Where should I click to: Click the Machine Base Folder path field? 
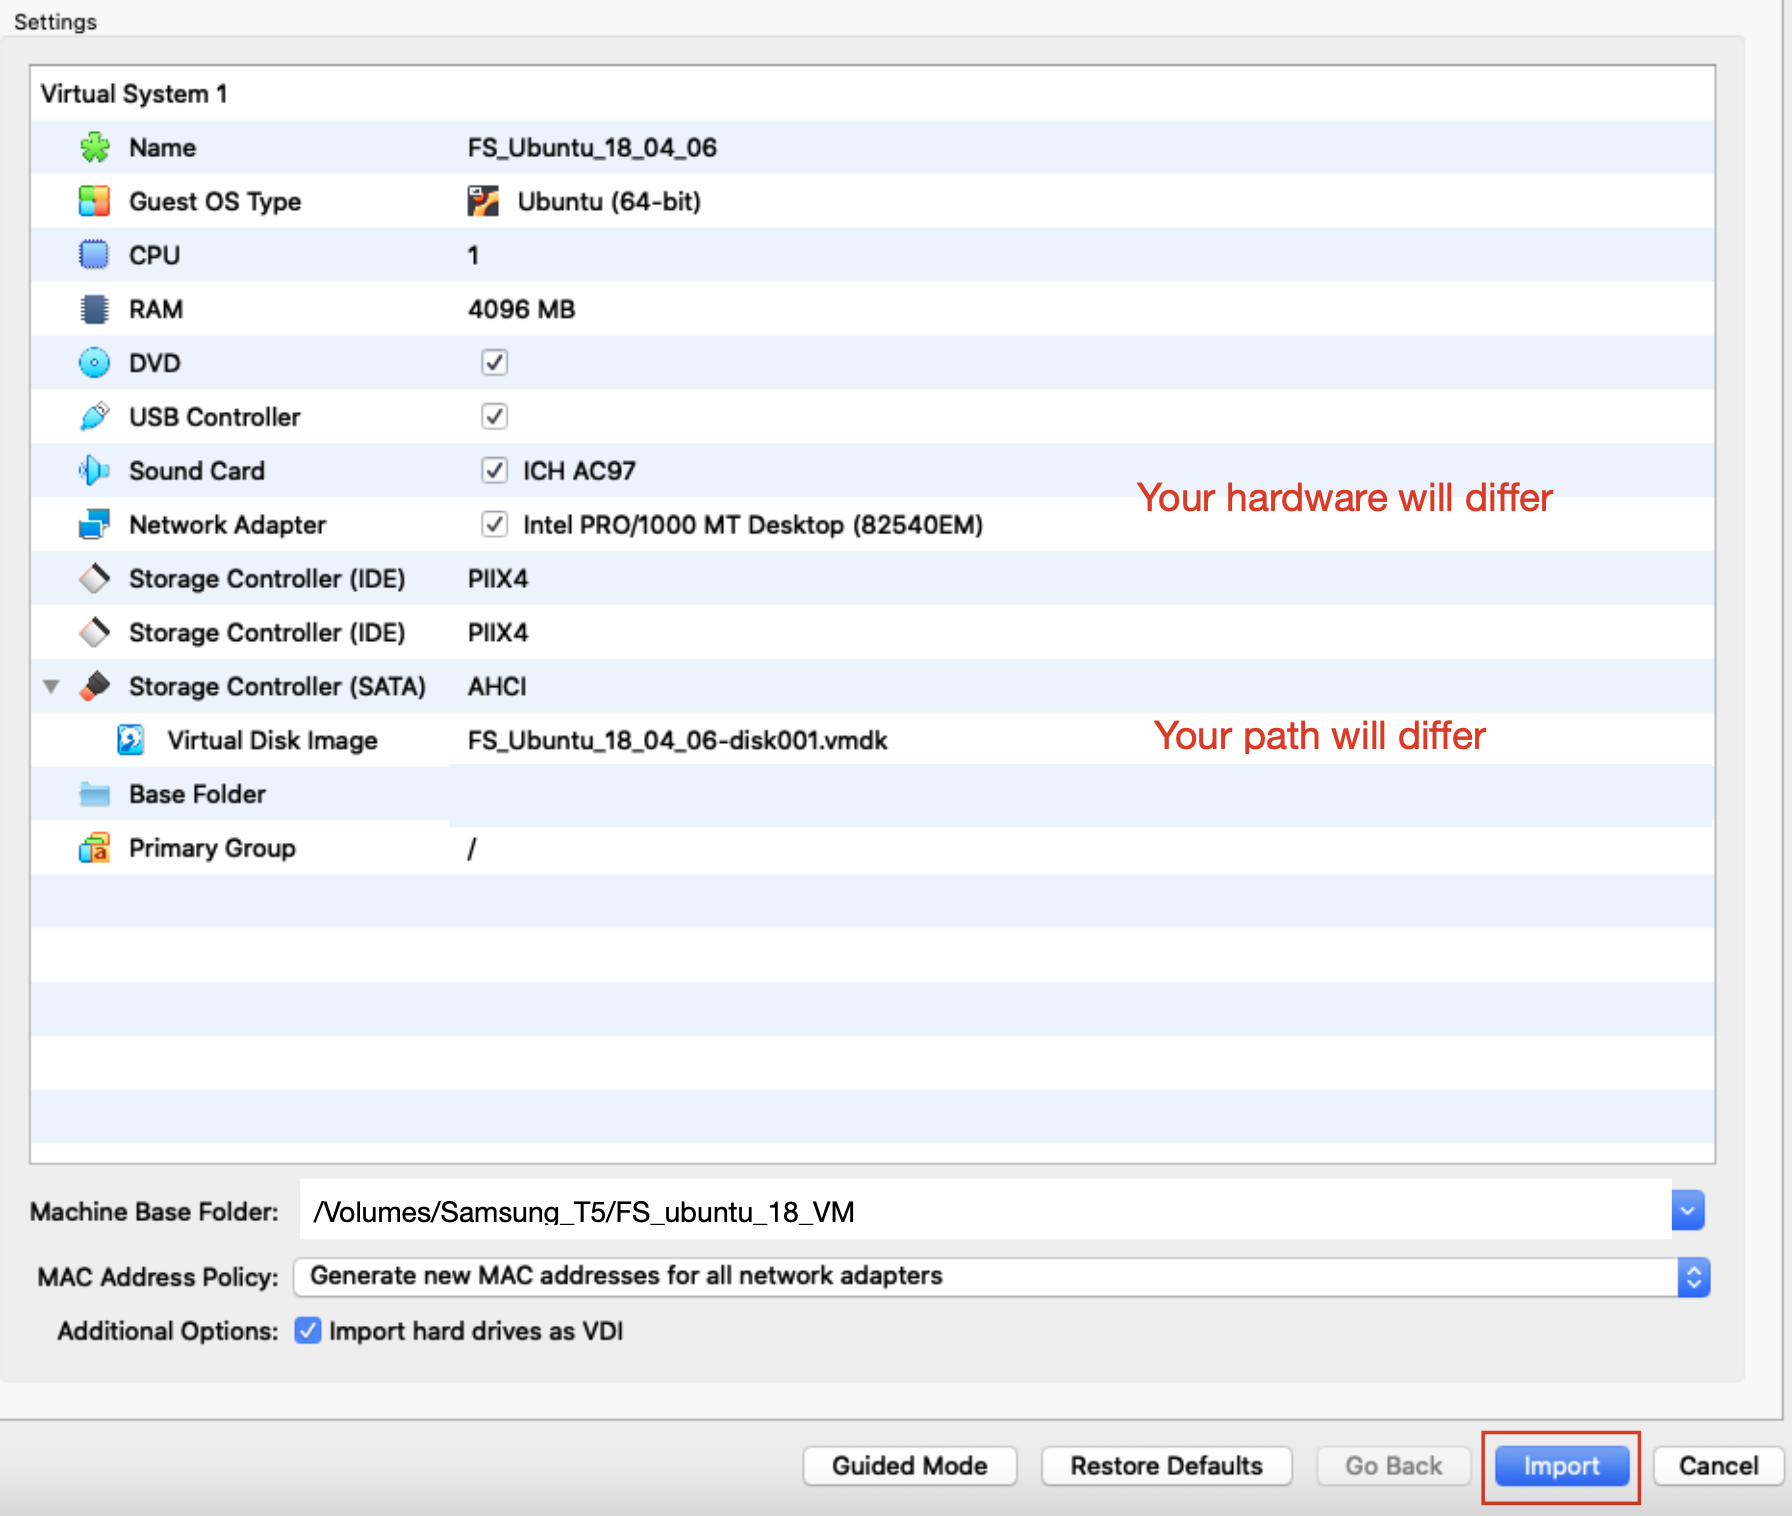[x=985, y=1212]
